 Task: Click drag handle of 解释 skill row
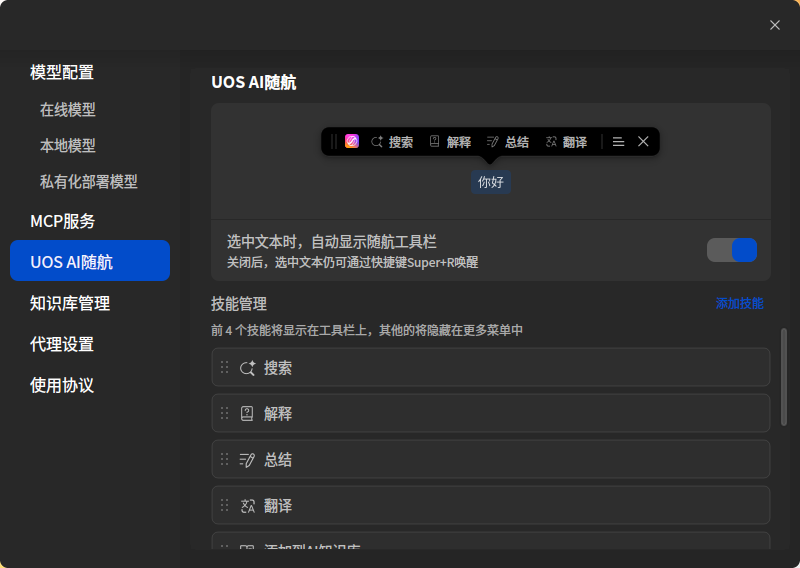pos(224,413)
